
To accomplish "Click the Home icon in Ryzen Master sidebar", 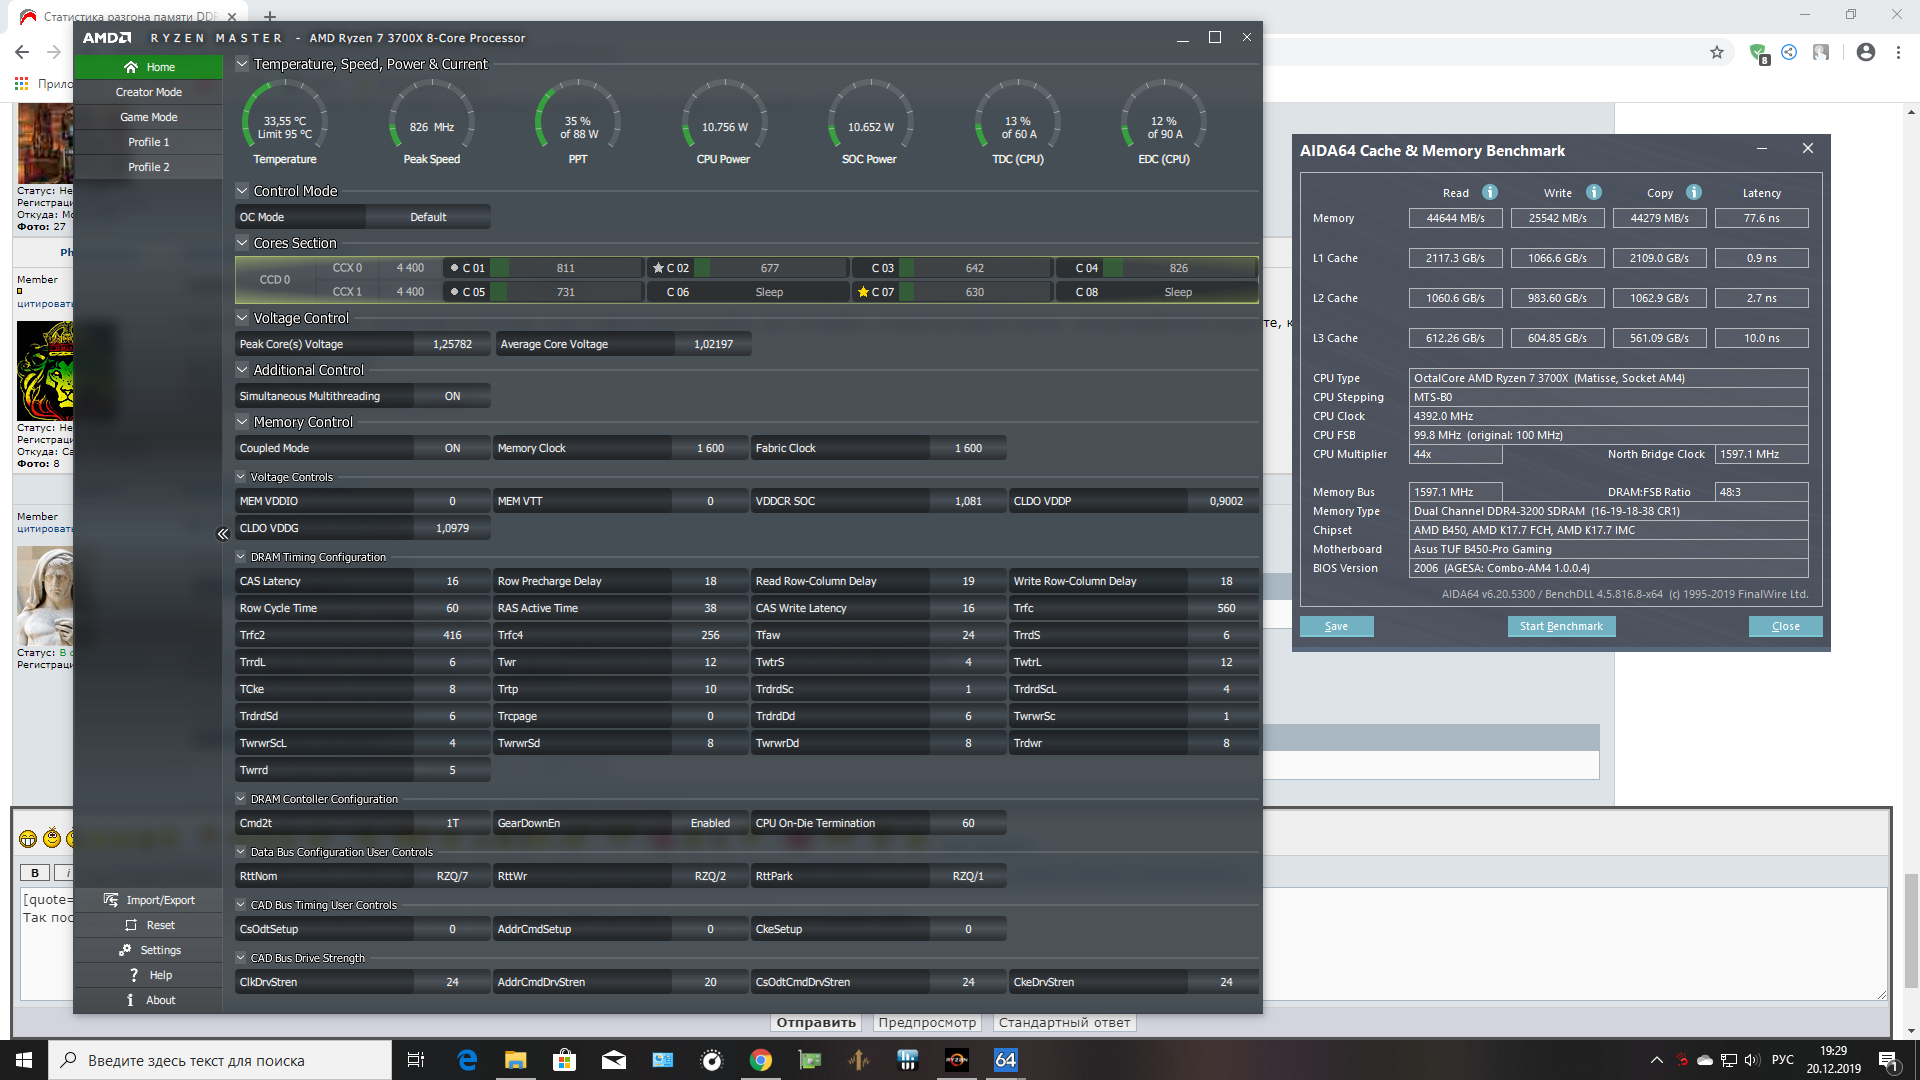I will [x=131, y=67].
